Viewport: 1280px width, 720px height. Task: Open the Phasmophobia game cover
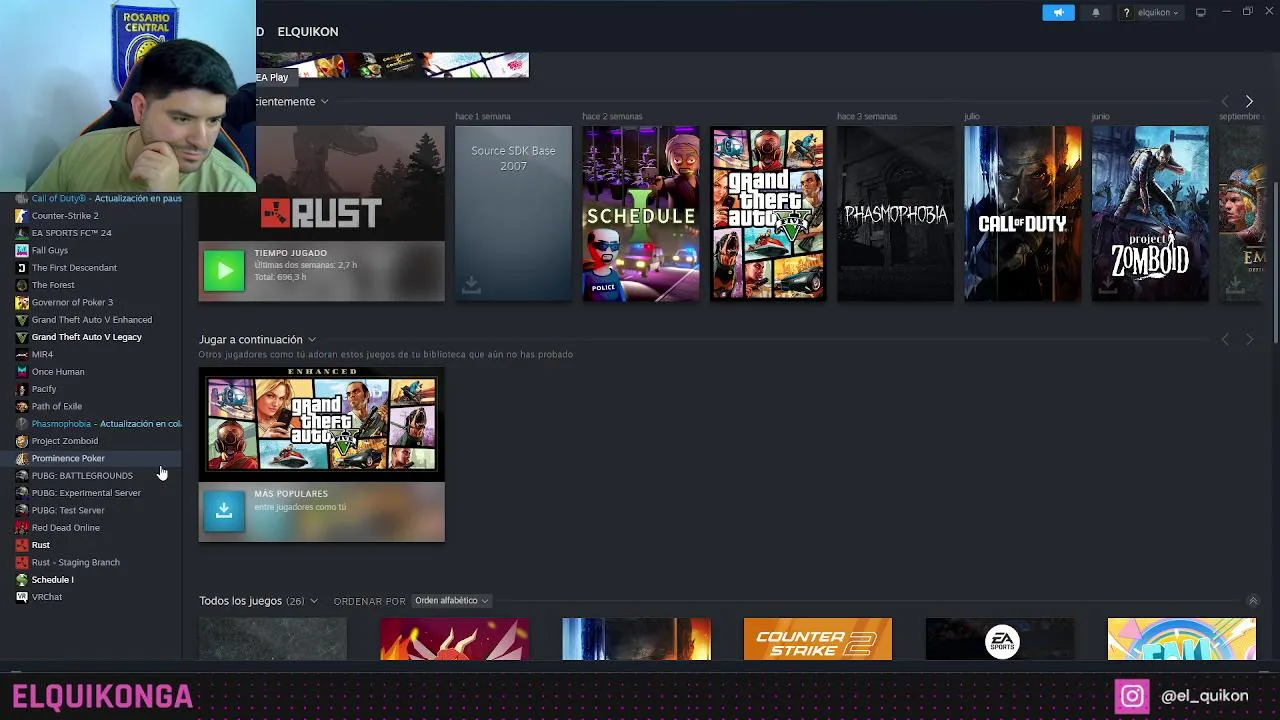pos(895,213)
